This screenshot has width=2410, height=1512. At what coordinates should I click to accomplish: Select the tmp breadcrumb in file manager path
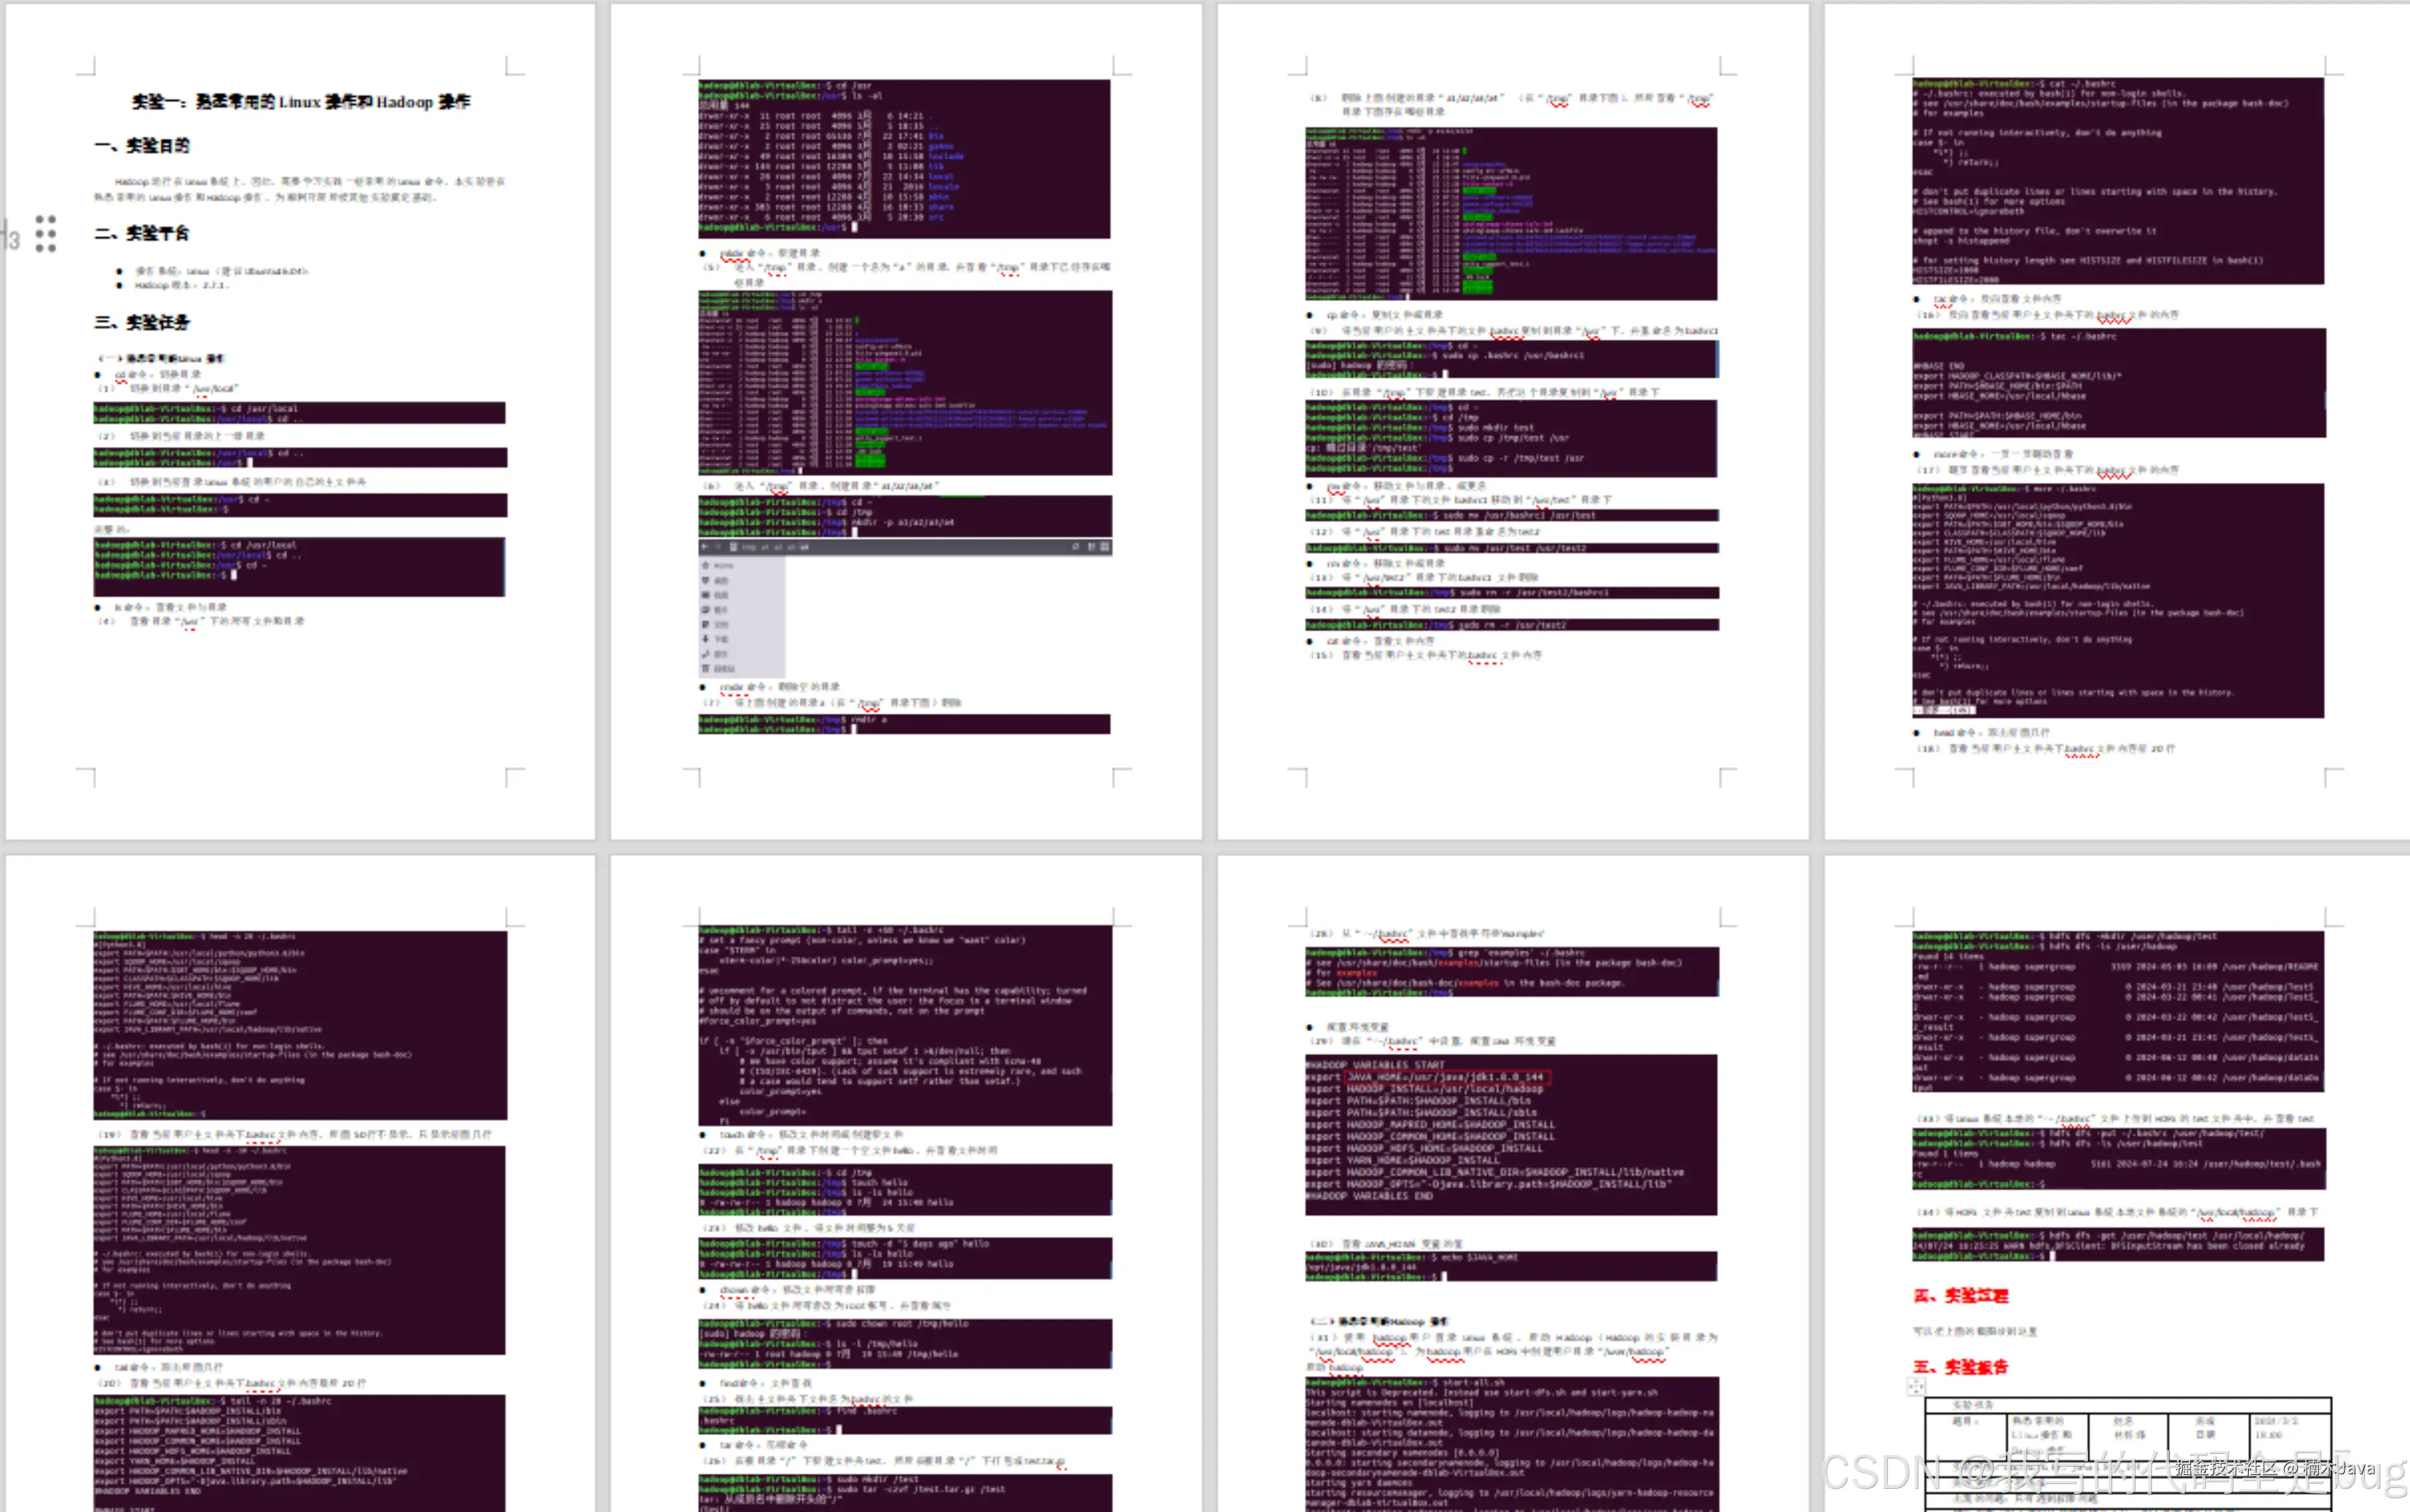(x=749, y=547)
